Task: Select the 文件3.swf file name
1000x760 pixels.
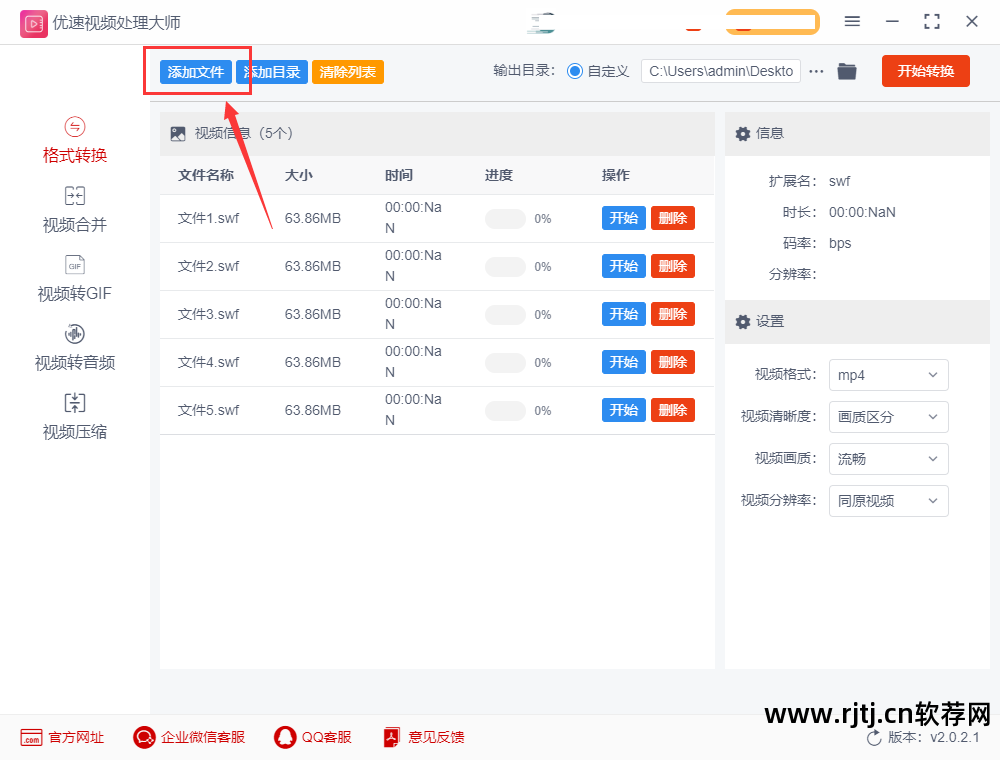Action: [x=209, y=314]
